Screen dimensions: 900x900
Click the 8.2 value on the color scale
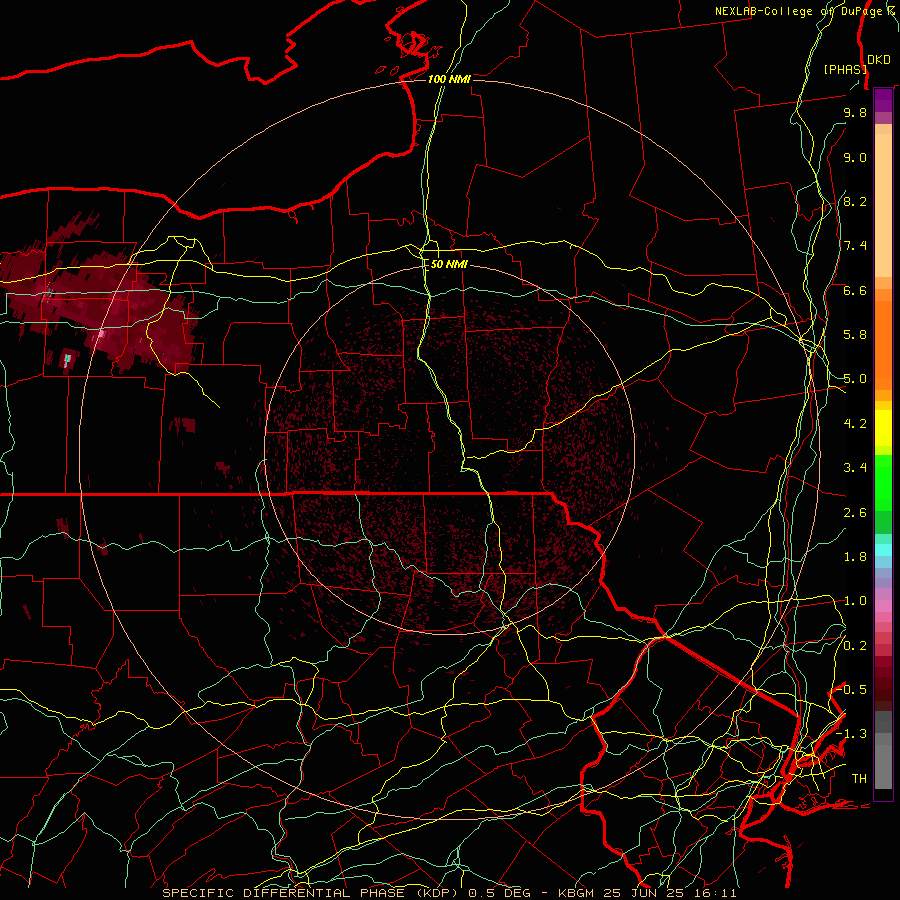click(855, 202)
